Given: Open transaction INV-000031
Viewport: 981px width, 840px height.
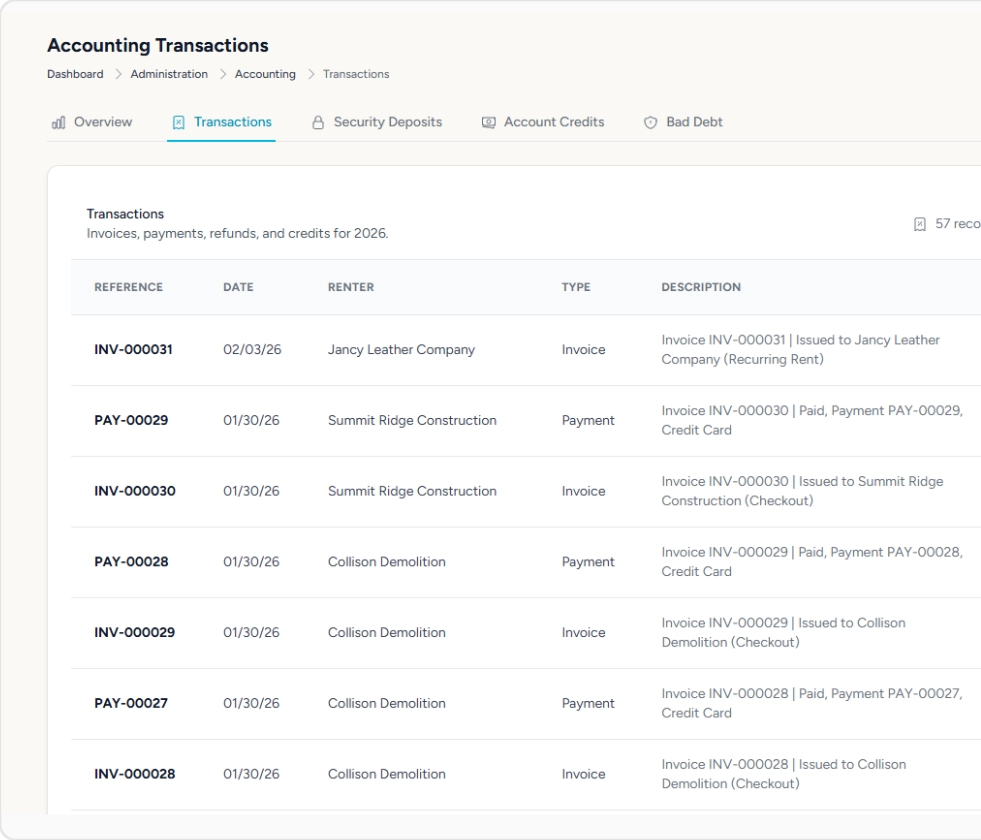Looking at the screenshot, I should 133,350.
